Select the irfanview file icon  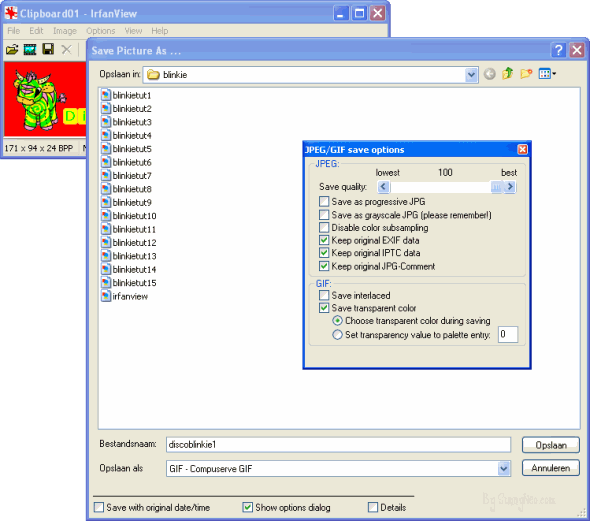coord(106,296)
